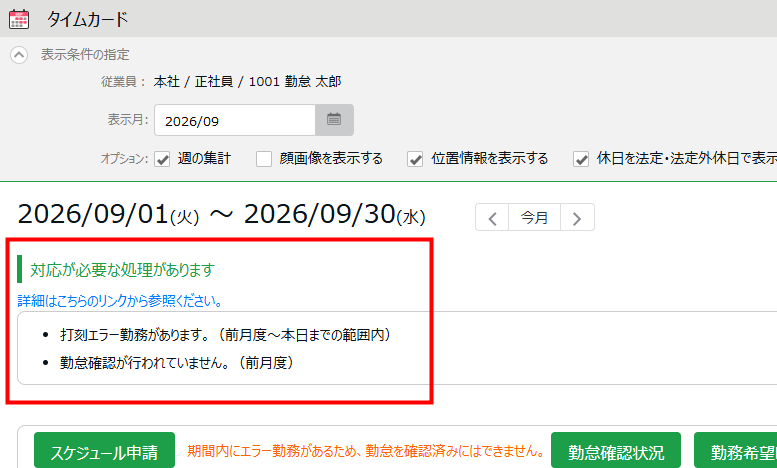Toggle 休日を法定・法定外休日で表示 checkbox
Screen dimensions: 777x468
(581, 159)
